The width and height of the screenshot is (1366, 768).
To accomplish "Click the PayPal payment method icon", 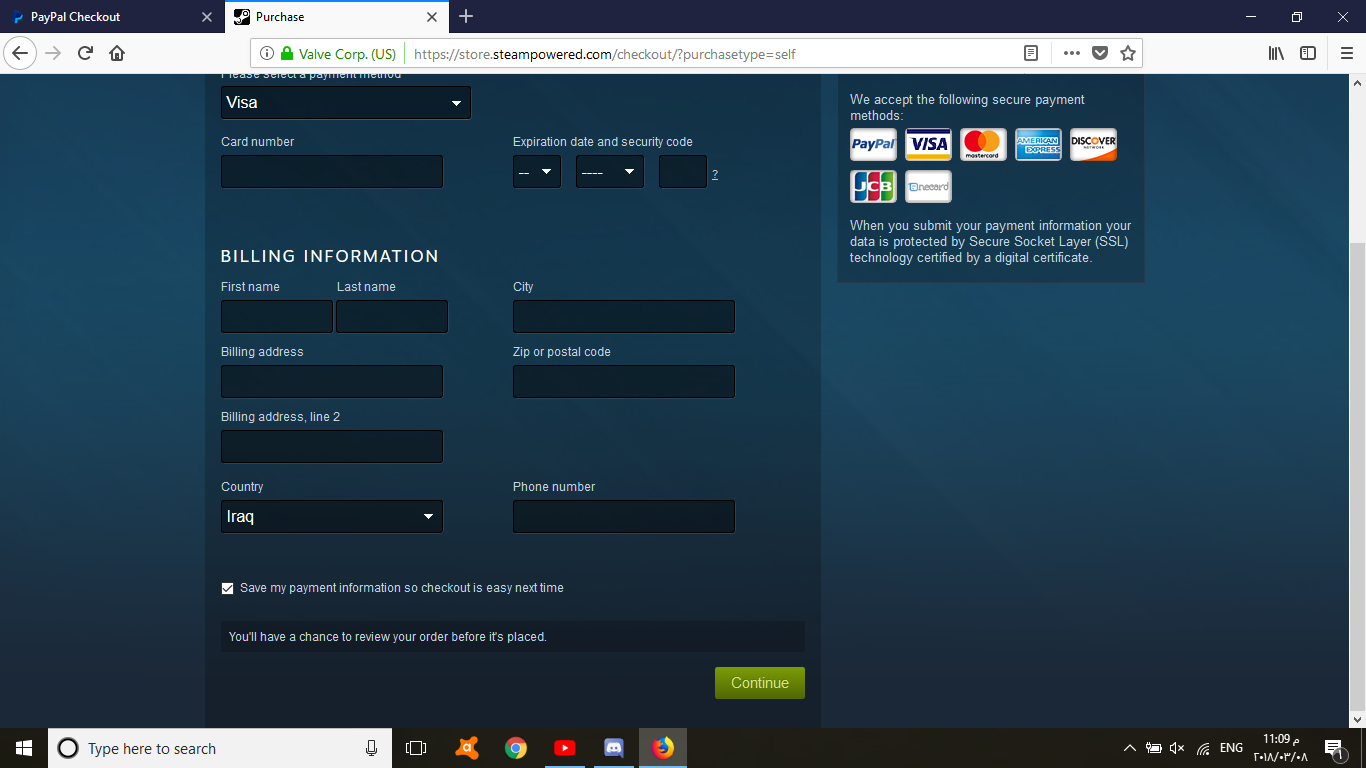I will [873, 144].
